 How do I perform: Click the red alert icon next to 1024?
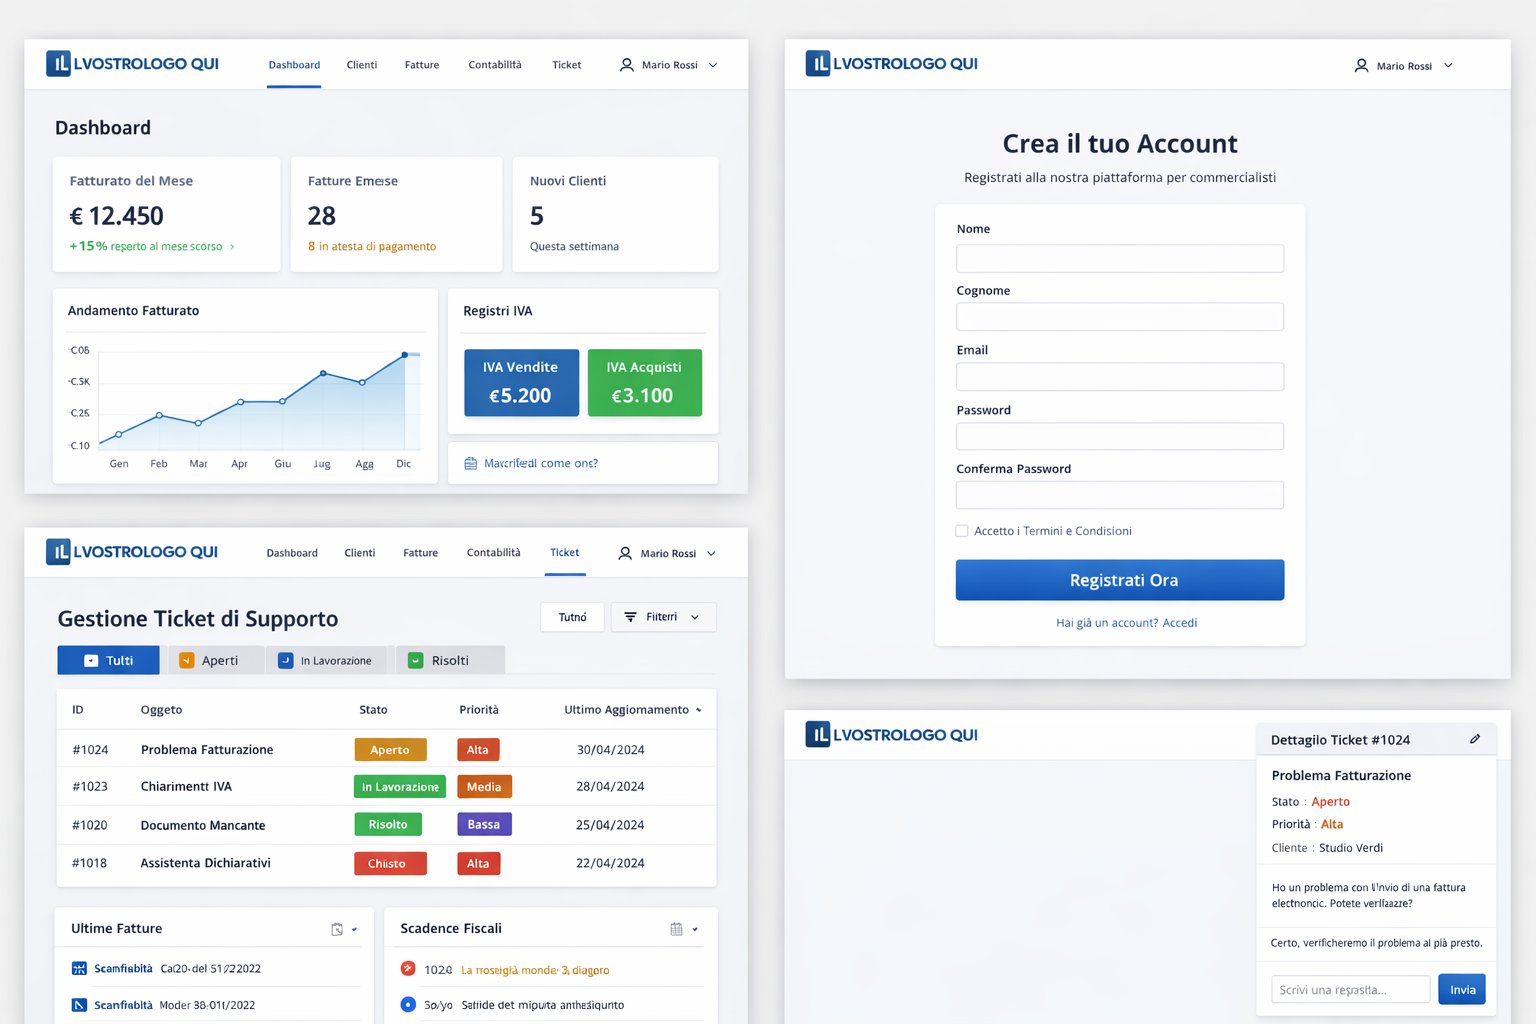coord(408,968)
